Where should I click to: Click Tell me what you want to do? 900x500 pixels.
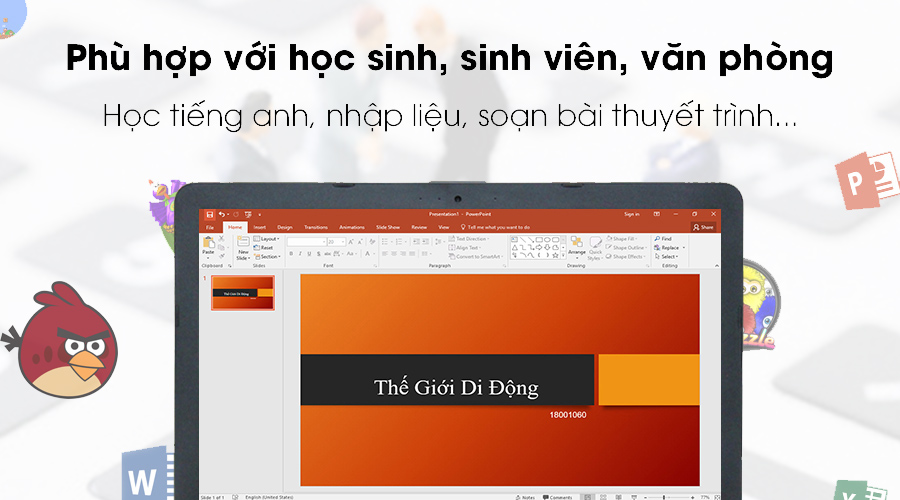[x=495, y=227]
